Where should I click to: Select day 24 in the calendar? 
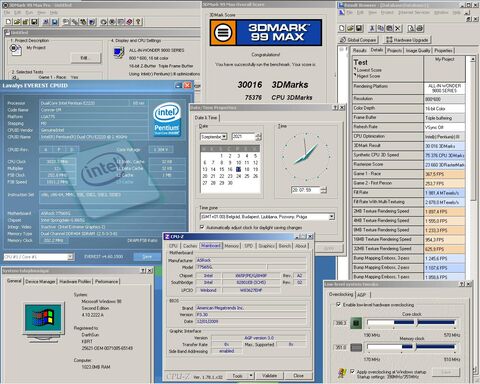(x=238, y=176)
